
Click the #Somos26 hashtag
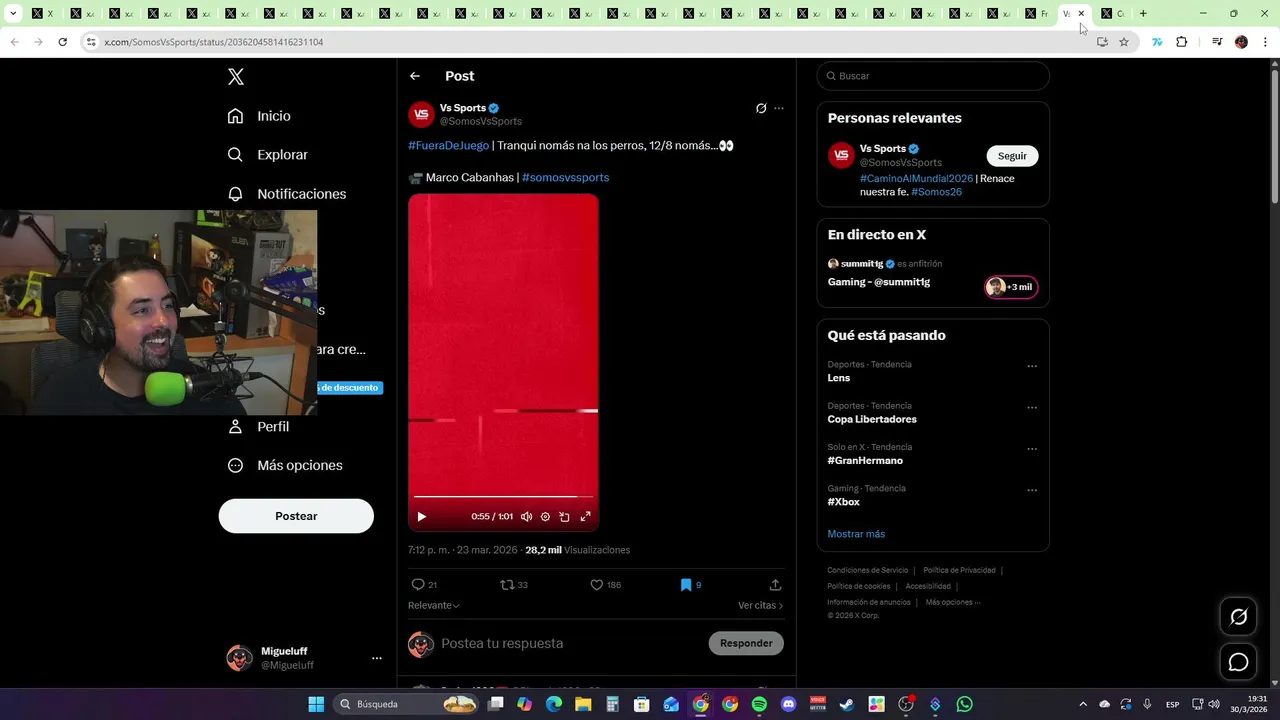pos(936,192)
